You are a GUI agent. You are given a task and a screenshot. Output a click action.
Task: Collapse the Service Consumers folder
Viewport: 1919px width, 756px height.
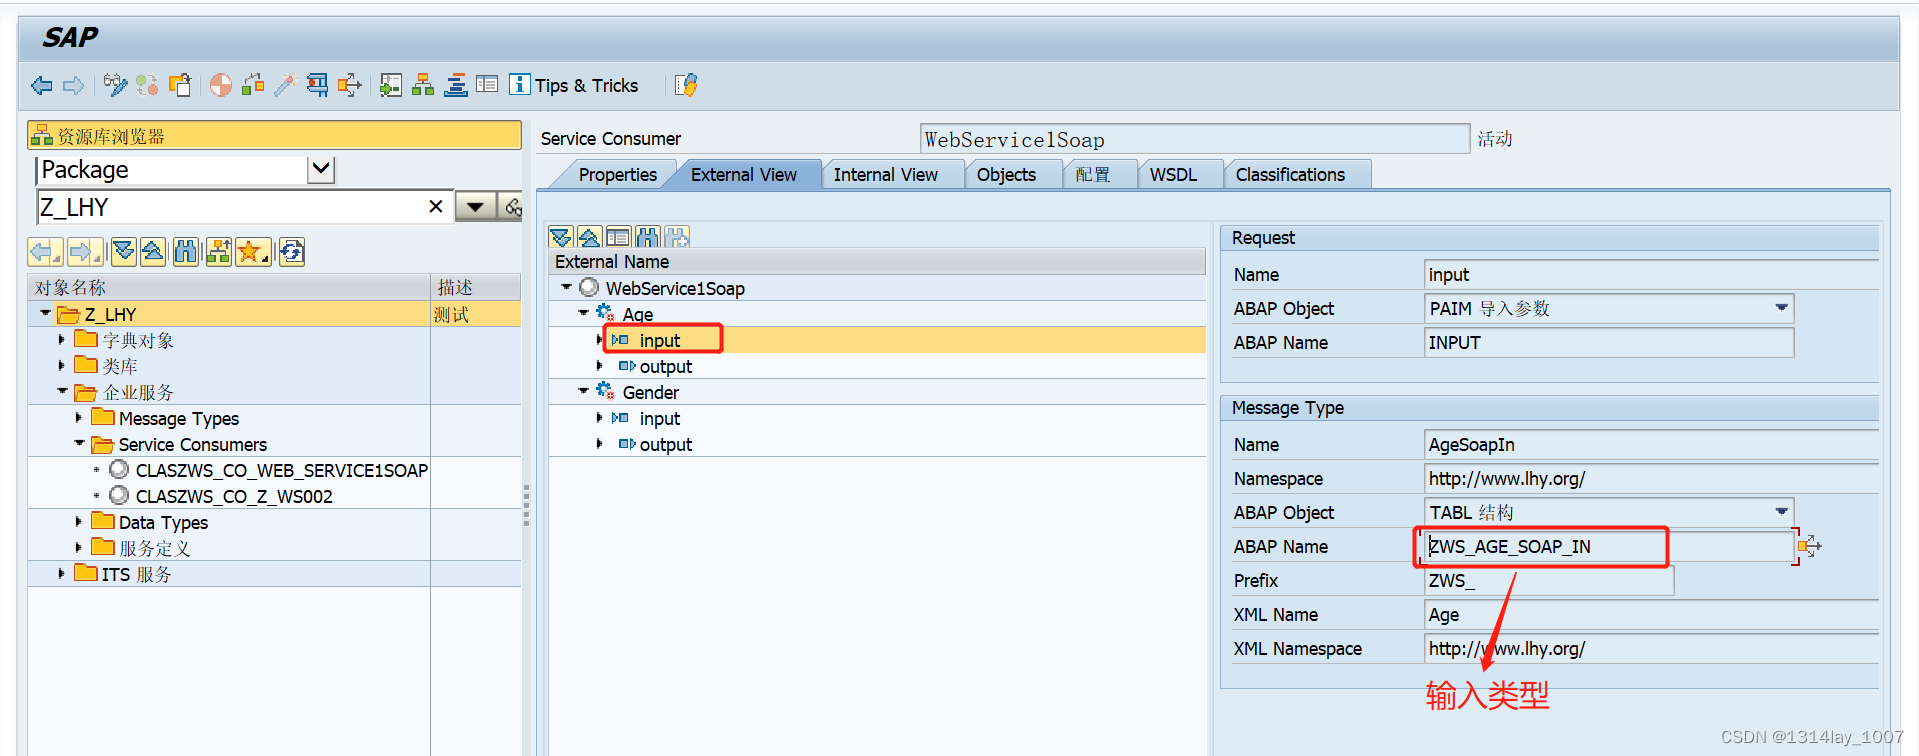[x=79, y=444]
